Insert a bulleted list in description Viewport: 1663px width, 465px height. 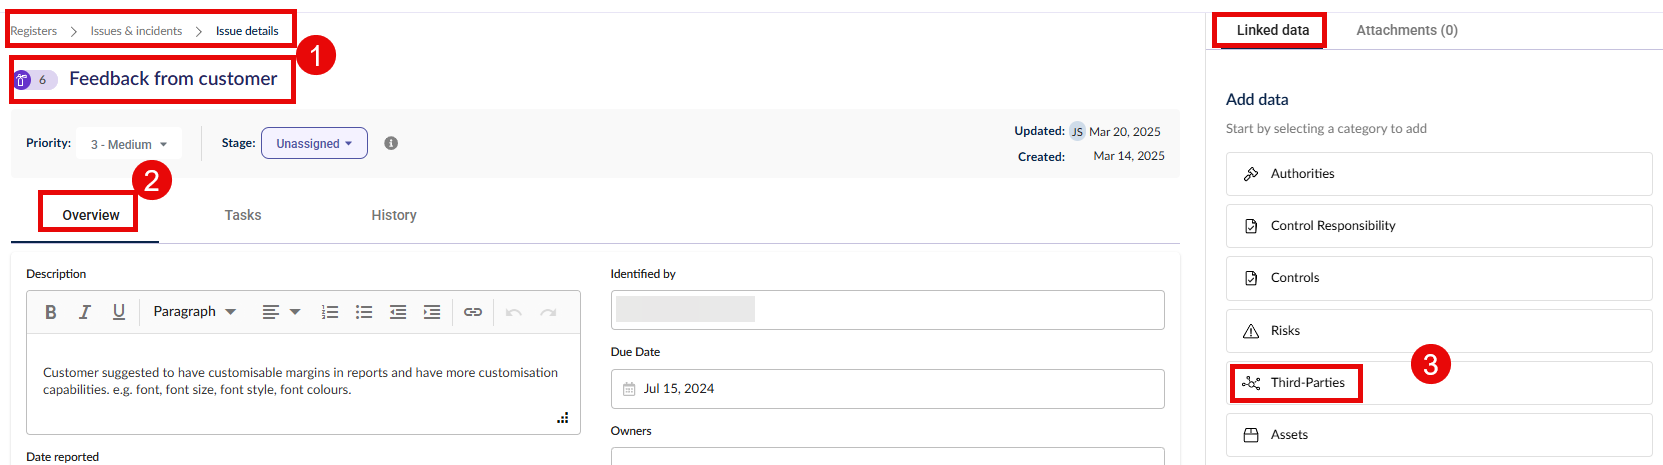364,312
